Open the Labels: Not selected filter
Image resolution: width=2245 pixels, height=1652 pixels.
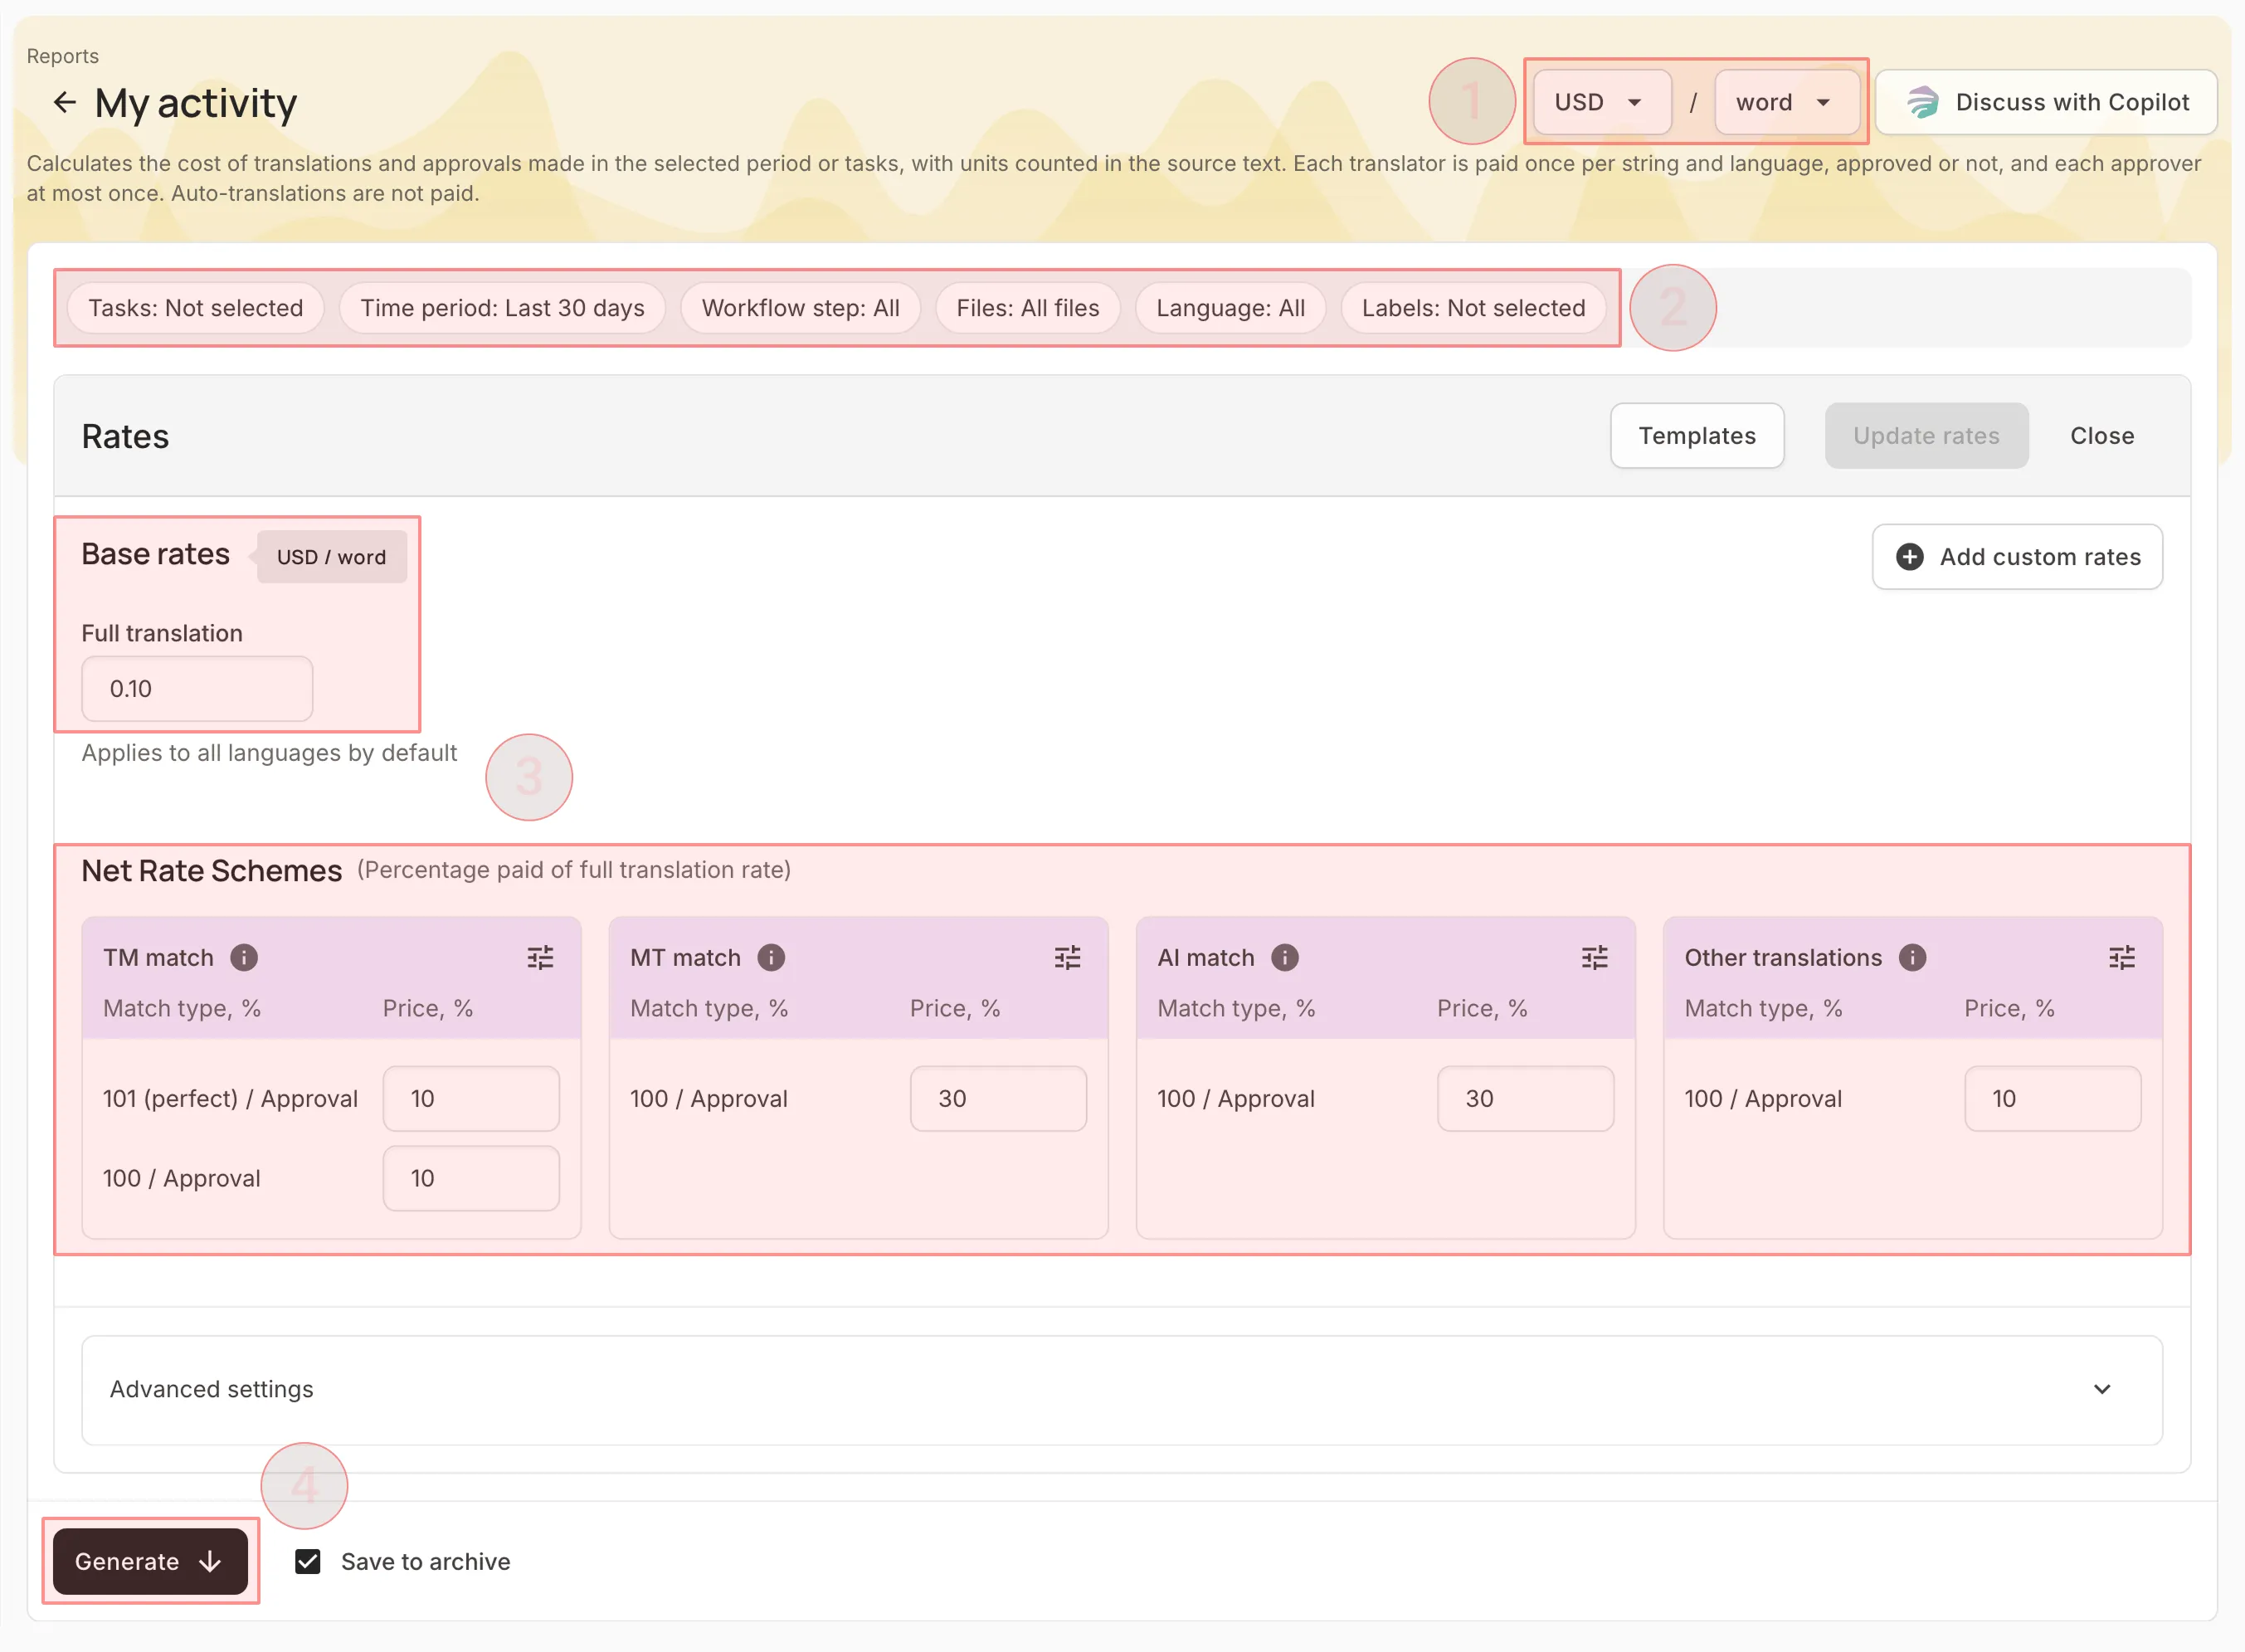tap(1473, 308)
